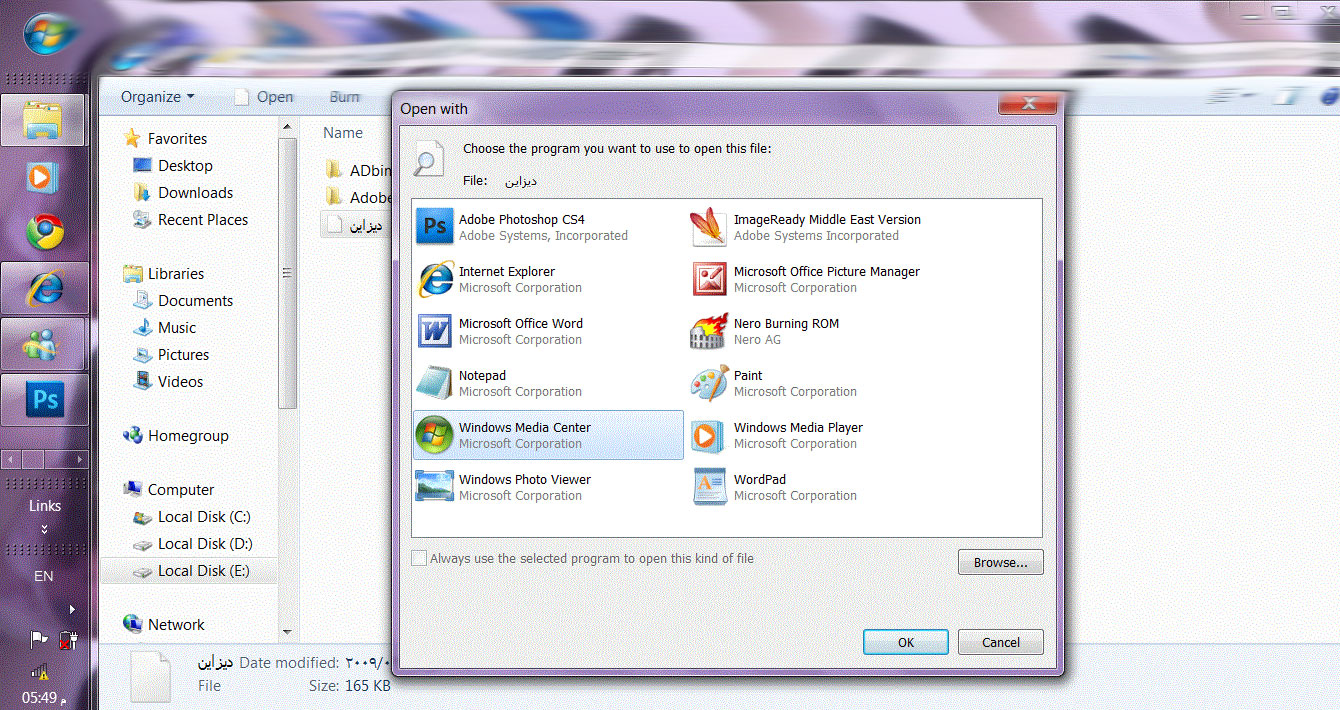Select the Nero Burning ROM icon

[x=709, y=331]
